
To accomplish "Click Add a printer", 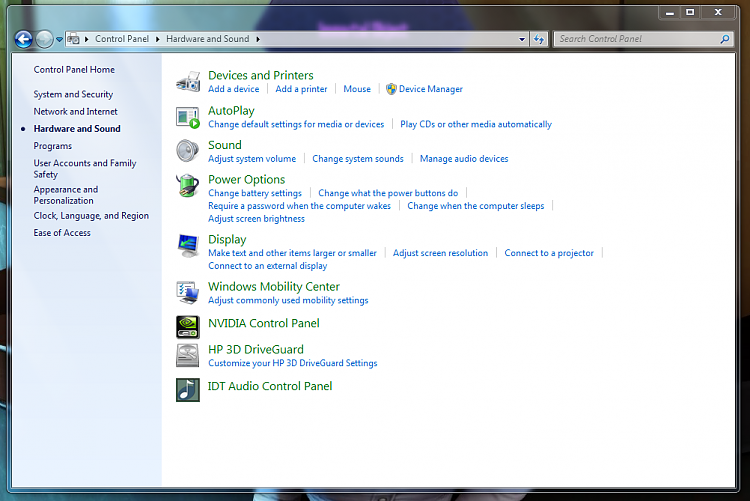I will 301,89.
